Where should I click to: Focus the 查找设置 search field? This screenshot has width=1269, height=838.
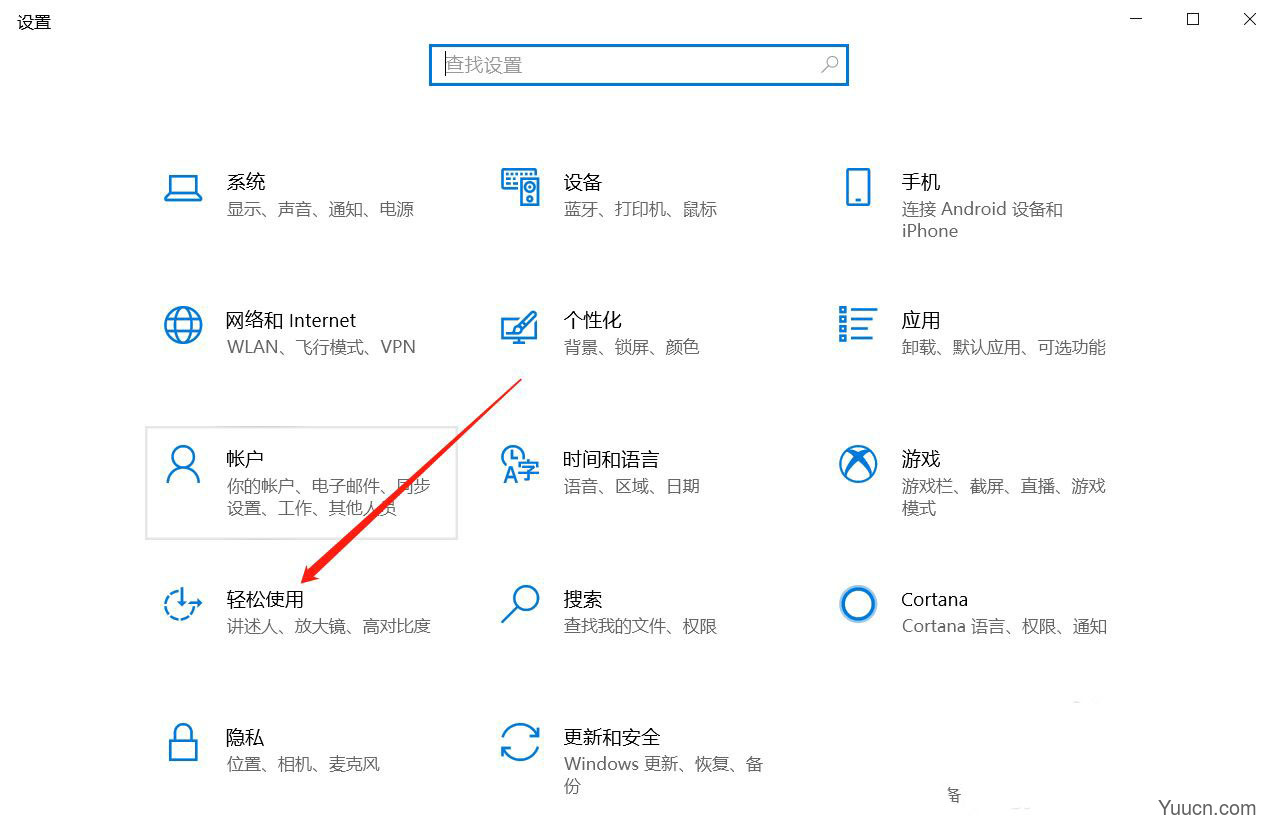point(639,65)
